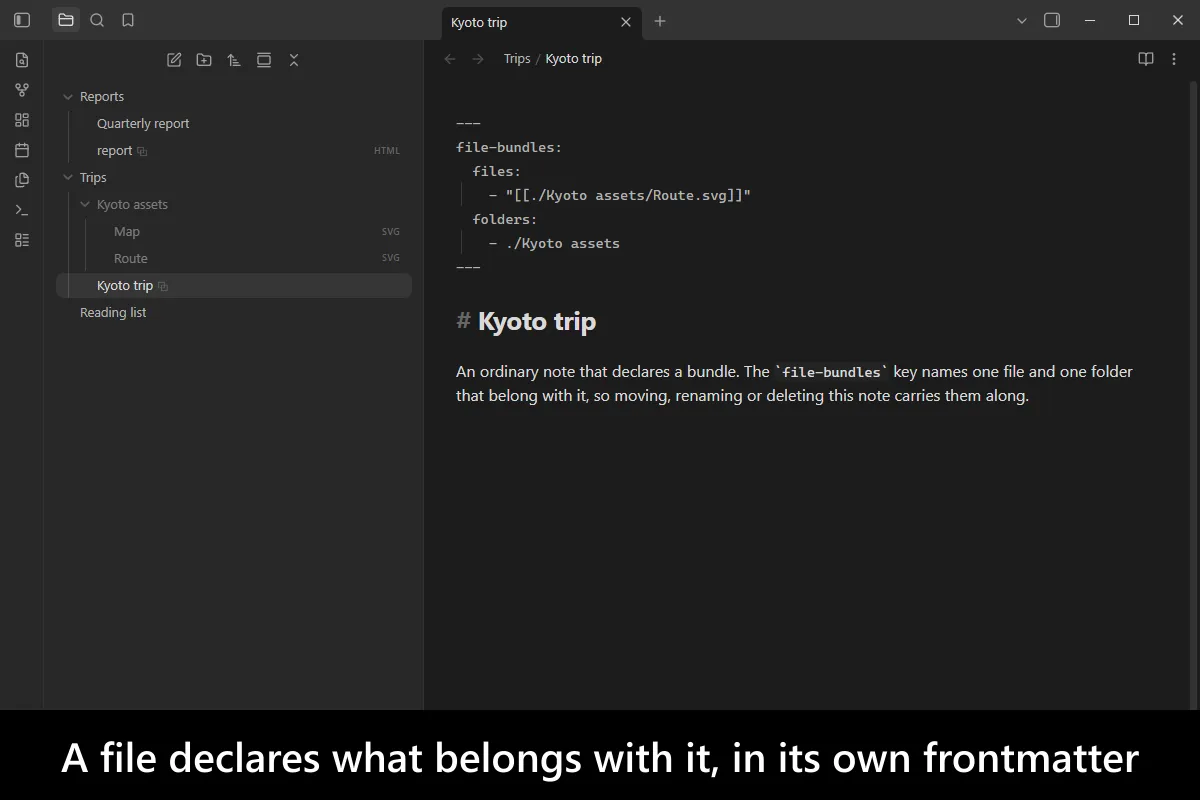
Task: Maximize the Obsidian window
Action: [x=1134, y=20]
